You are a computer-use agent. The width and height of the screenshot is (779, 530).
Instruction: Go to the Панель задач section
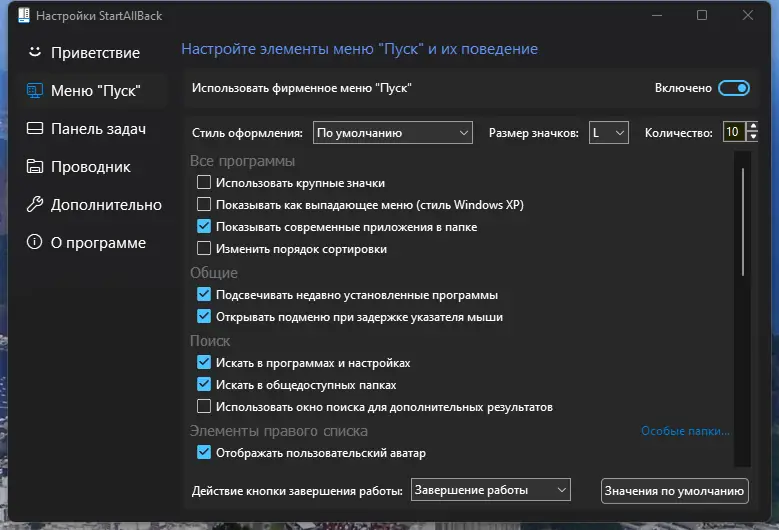(98, 129)
